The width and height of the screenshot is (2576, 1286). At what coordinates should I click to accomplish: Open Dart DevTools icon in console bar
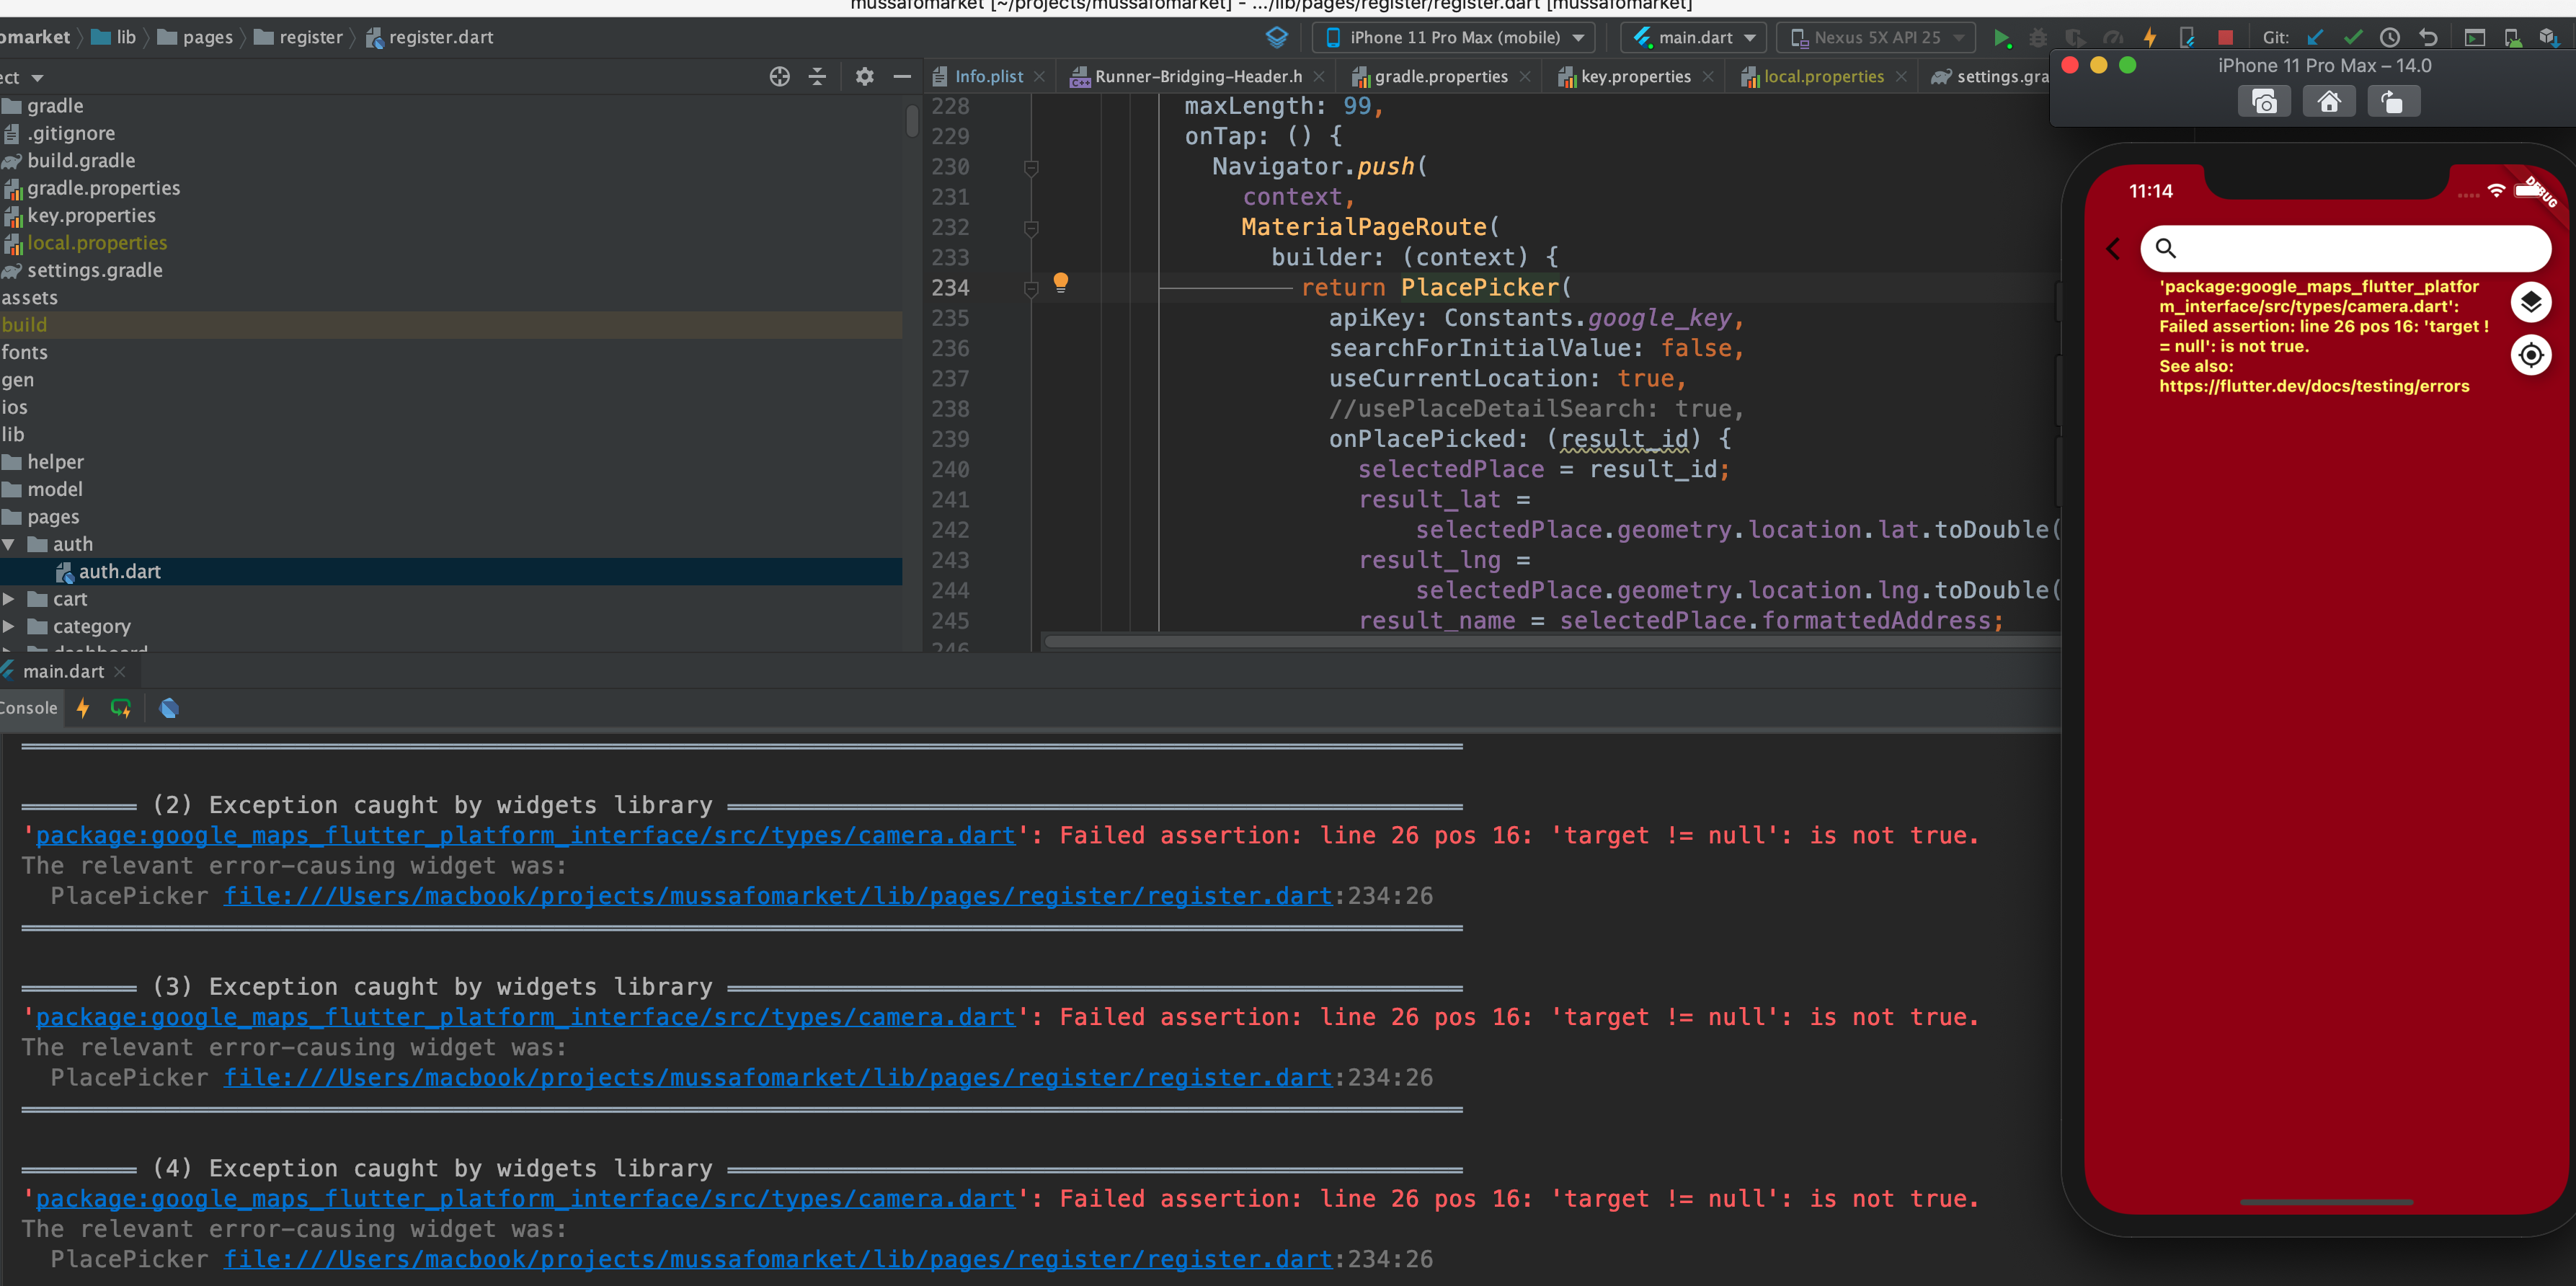pos(169,708)
